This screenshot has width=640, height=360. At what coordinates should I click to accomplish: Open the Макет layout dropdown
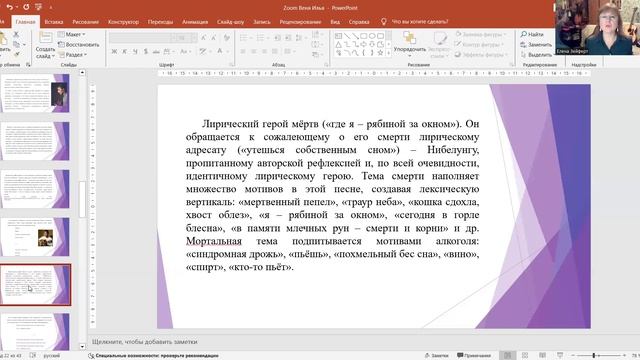click(x=72, y=34)
